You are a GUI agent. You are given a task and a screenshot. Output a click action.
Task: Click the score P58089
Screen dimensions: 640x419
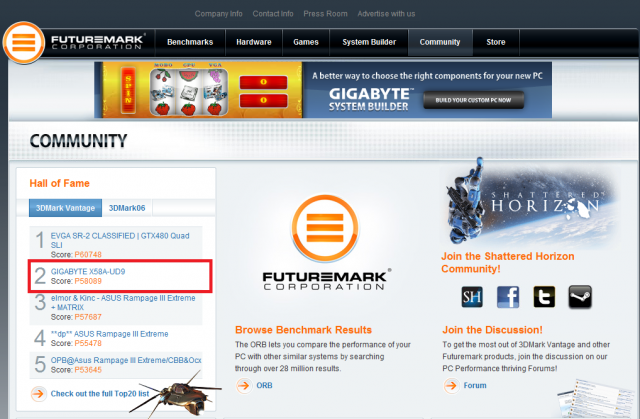(x=88, y=281)
